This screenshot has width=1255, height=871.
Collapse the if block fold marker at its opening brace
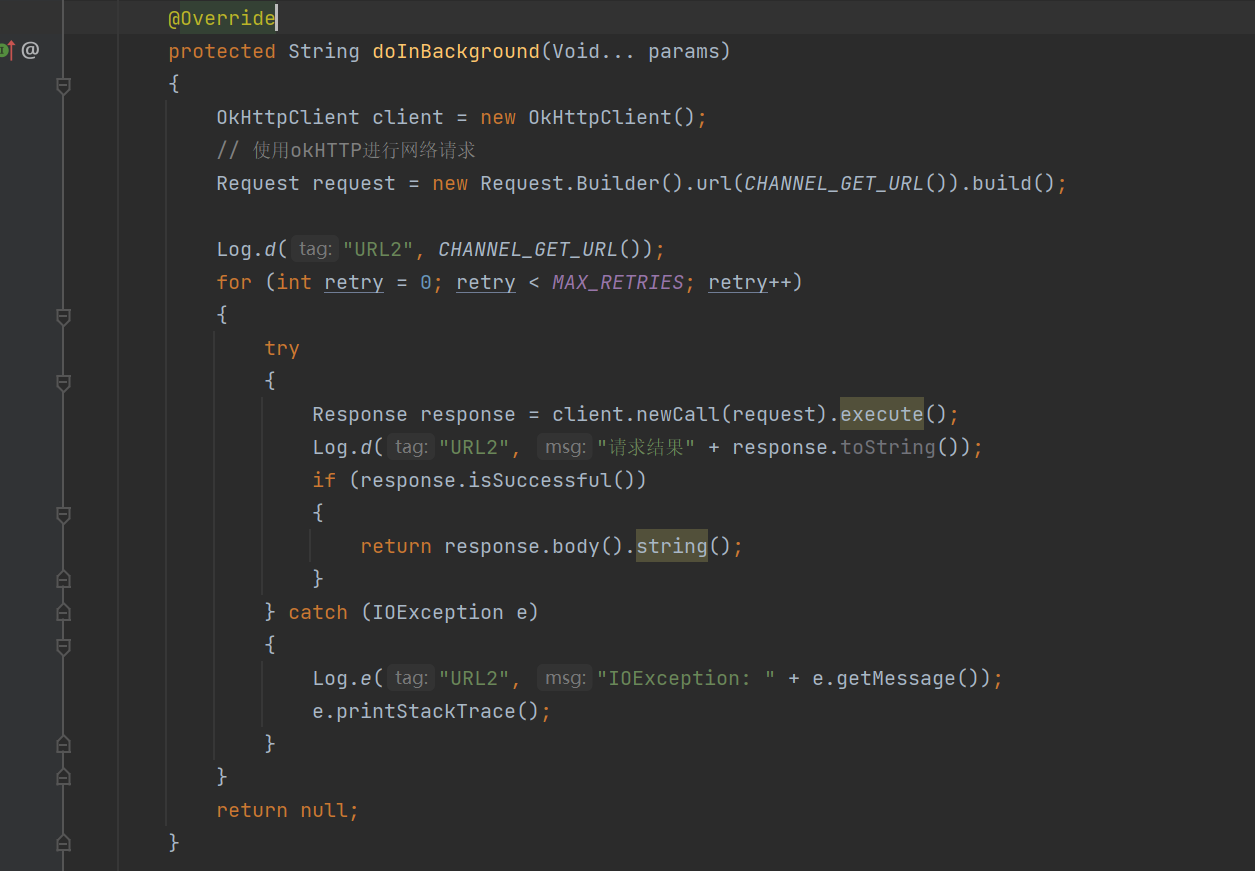pyautogui.click(x=63, y=515)
